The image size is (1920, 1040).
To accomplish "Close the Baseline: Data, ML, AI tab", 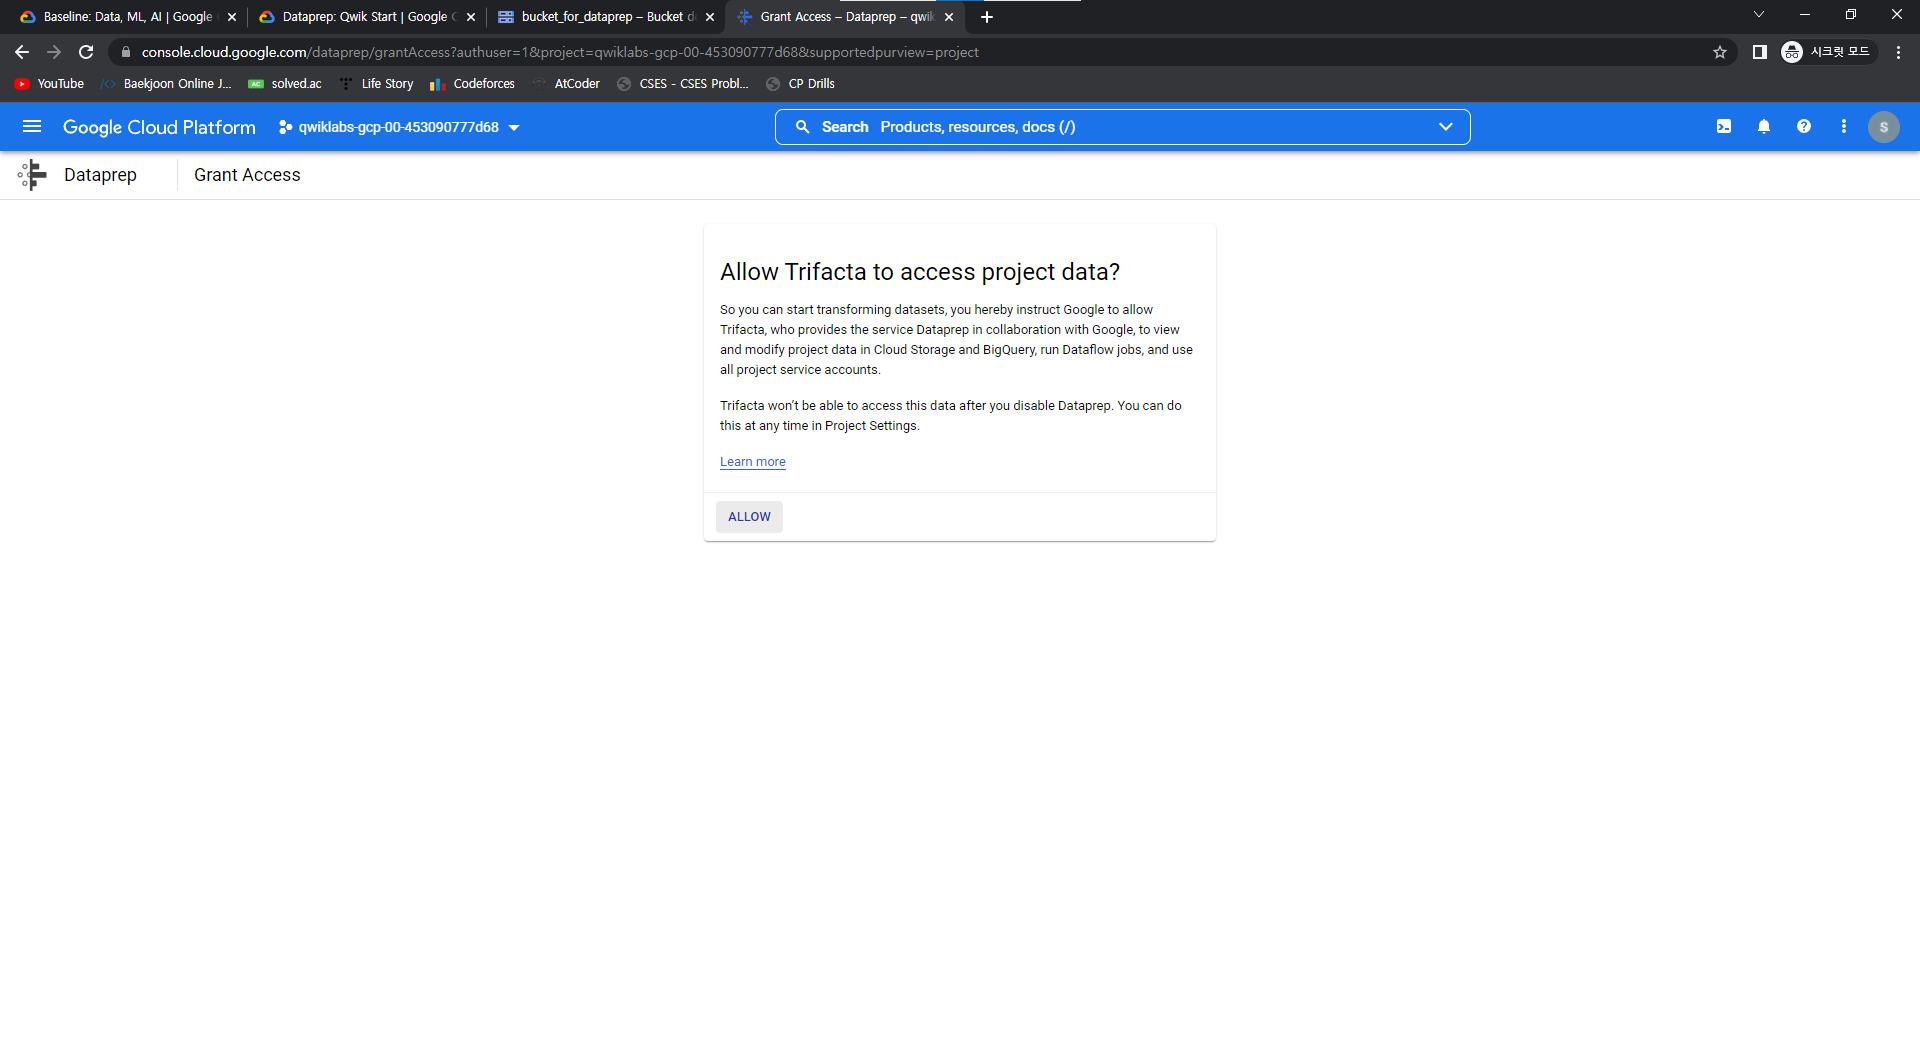I will click(232, 17).
